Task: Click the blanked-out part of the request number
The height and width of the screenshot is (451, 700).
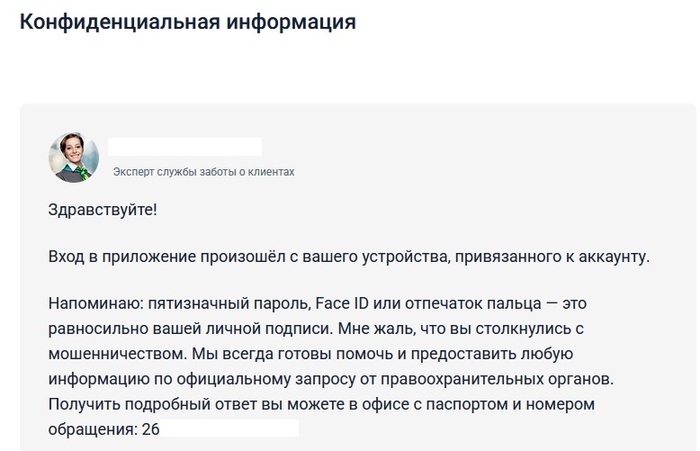Action: [x=230, y=430]
